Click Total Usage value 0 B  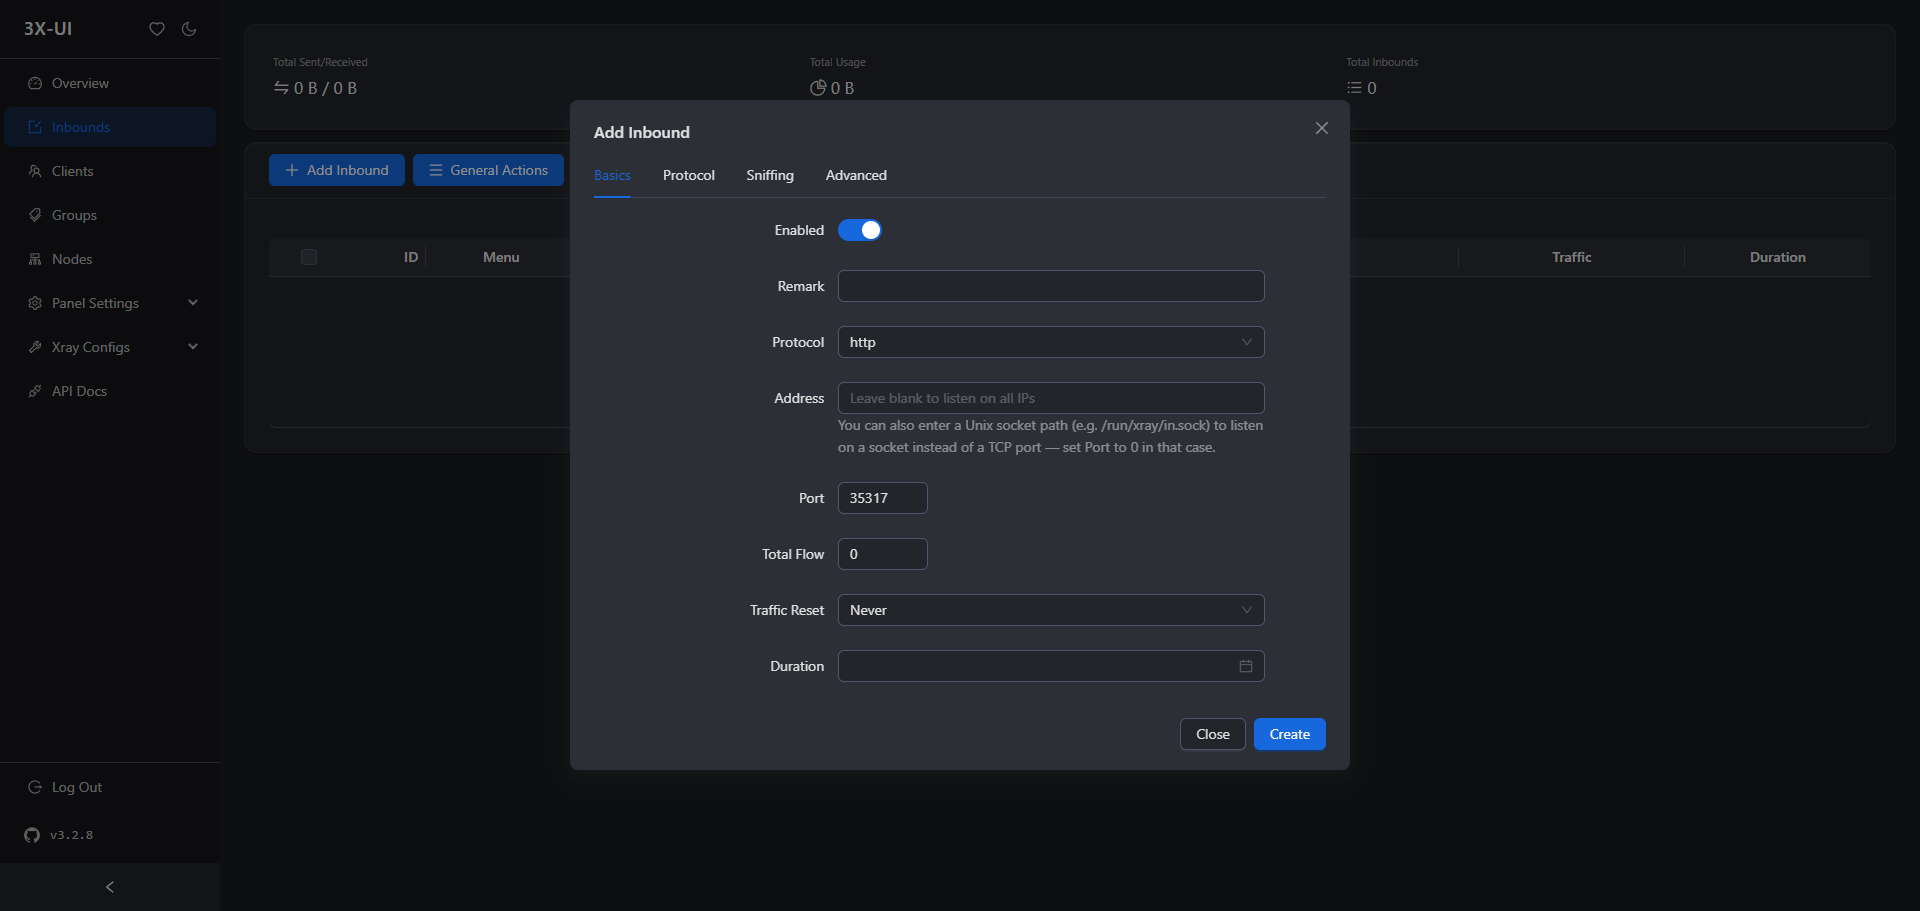tap(842, 88)
